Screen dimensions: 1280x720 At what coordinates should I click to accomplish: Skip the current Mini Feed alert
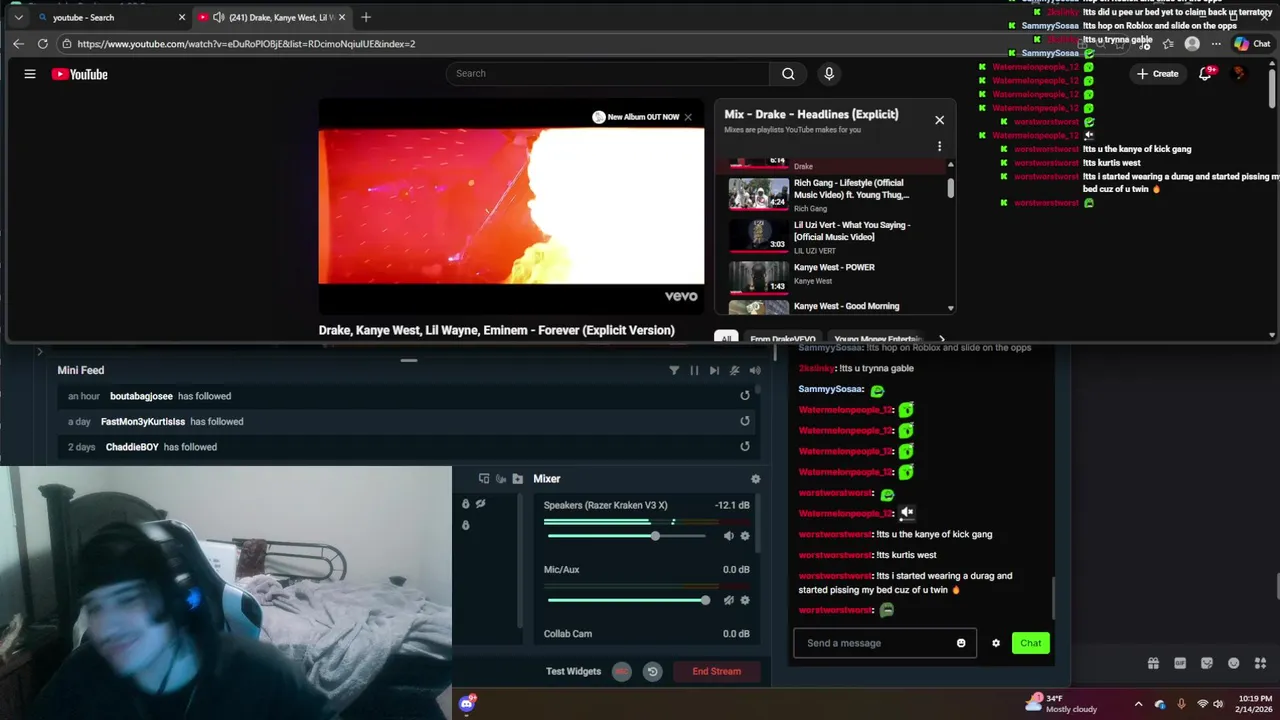(x=714, y=370)
